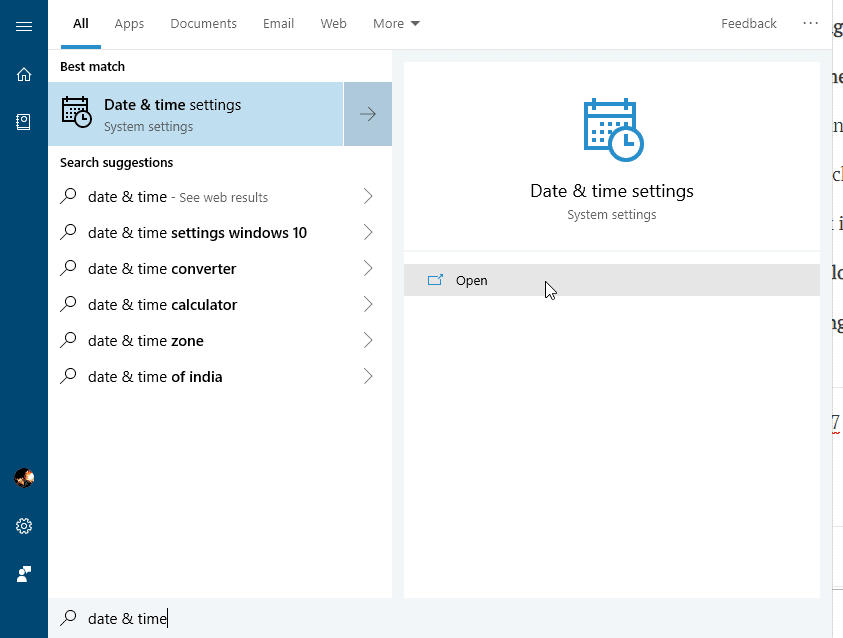Open the Settings gear icon

24,526
